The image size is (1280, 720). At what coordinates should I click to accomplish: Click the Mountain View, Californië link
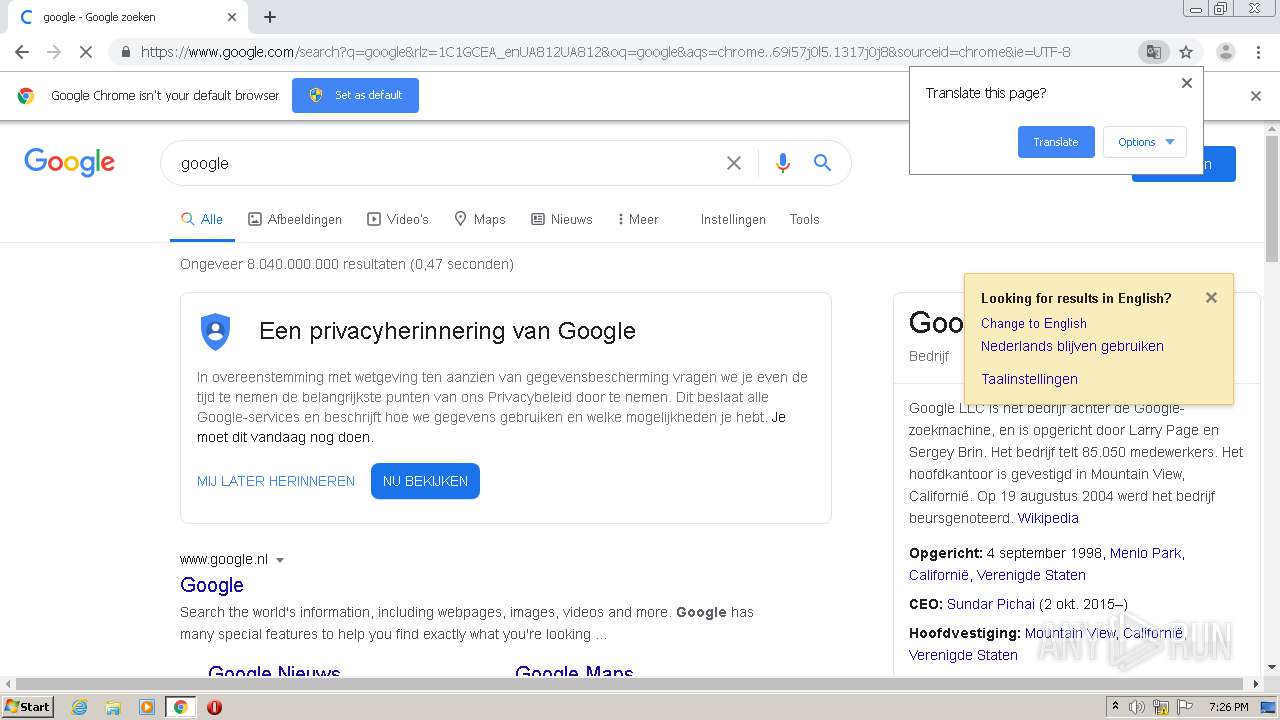coord(1104,633)
